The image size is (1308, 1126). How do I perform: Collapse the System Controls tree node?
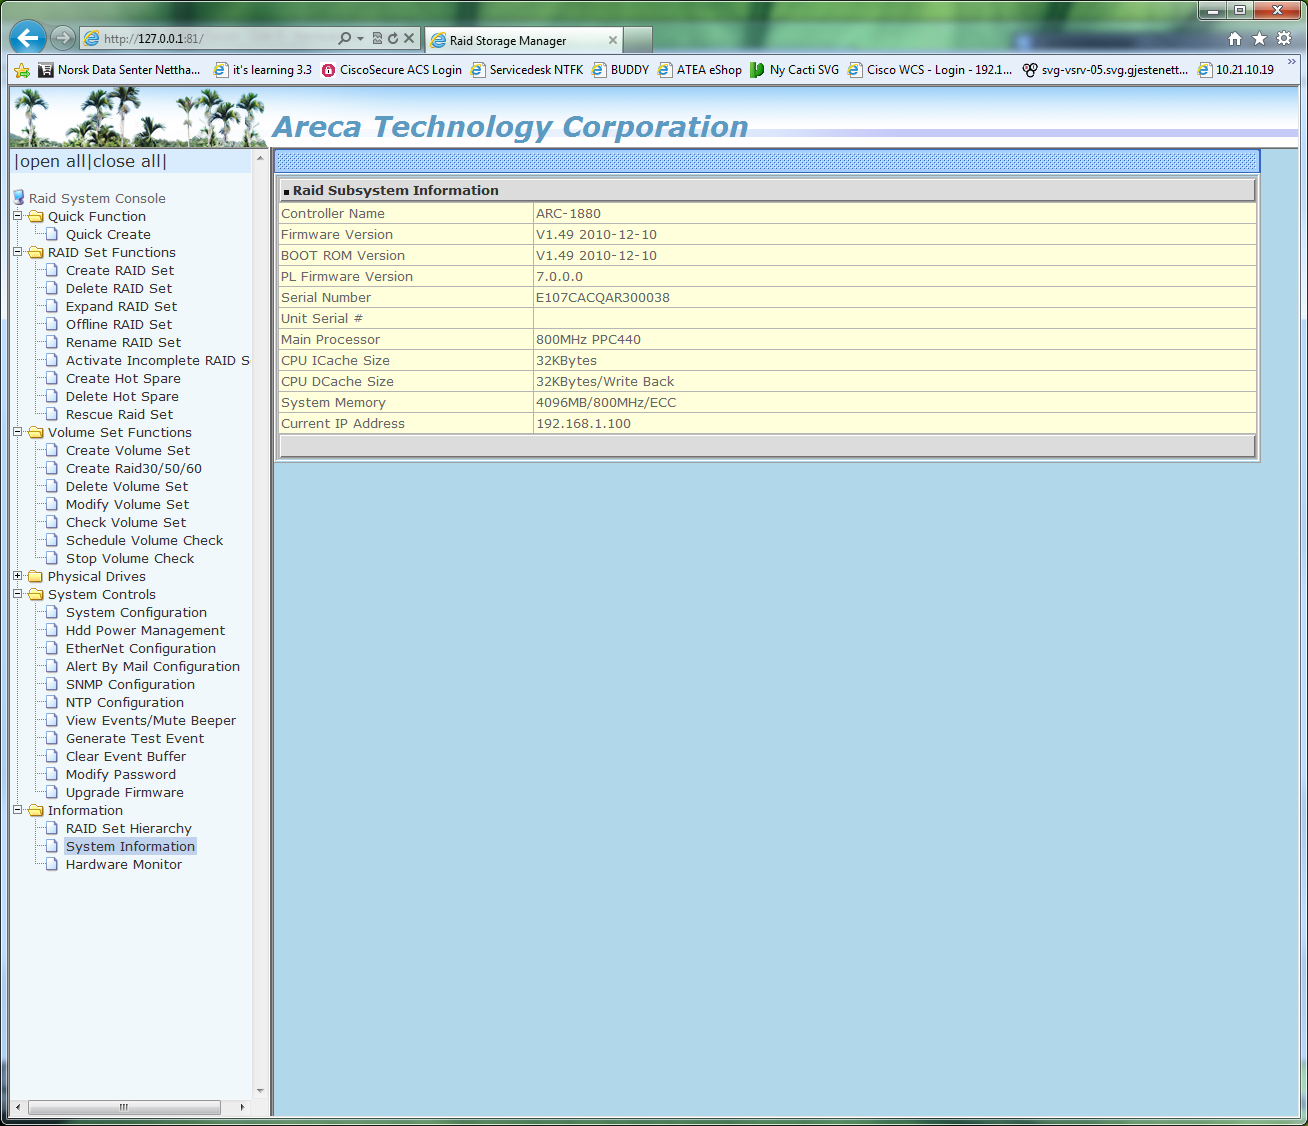[x=17, y=594]
